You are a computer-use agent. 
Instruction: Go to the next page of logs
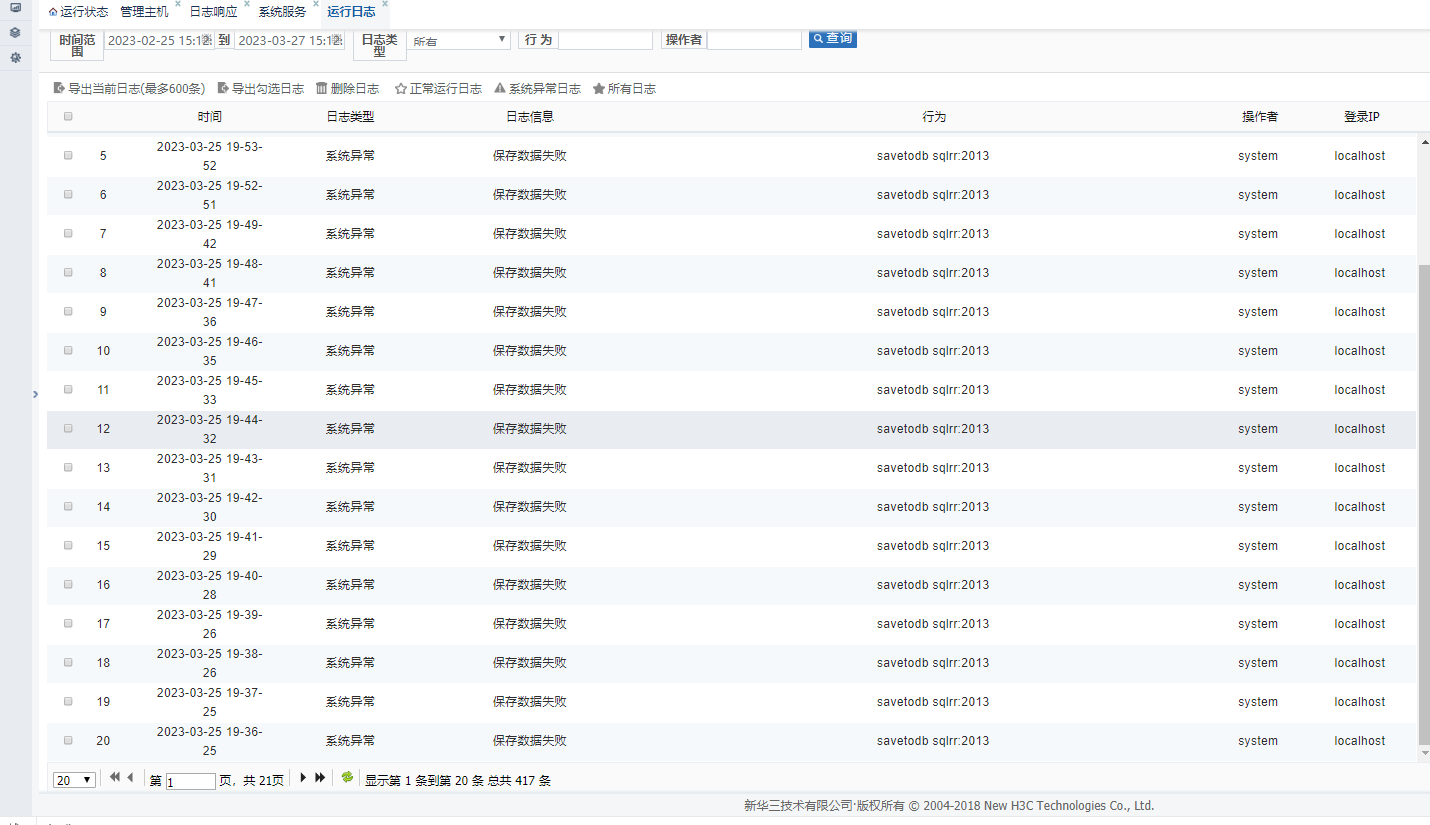click(303, 777)
